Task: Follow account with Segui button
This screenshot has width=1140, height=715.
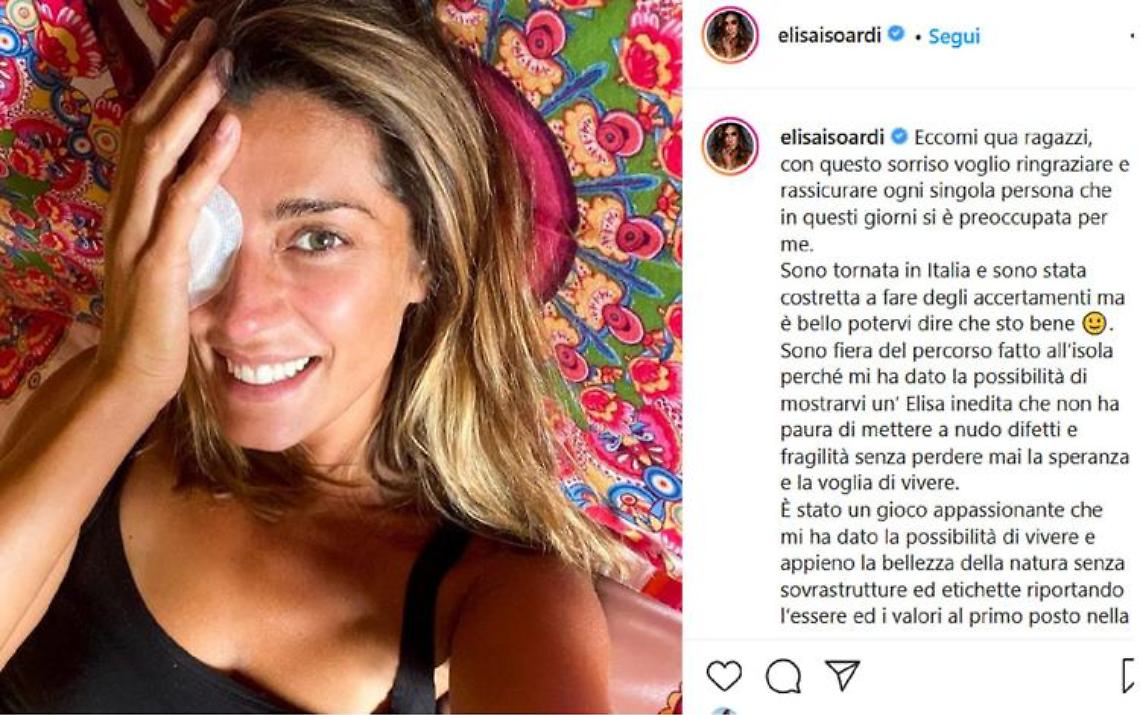Action: pyautogui.click(x=954, y=36)
